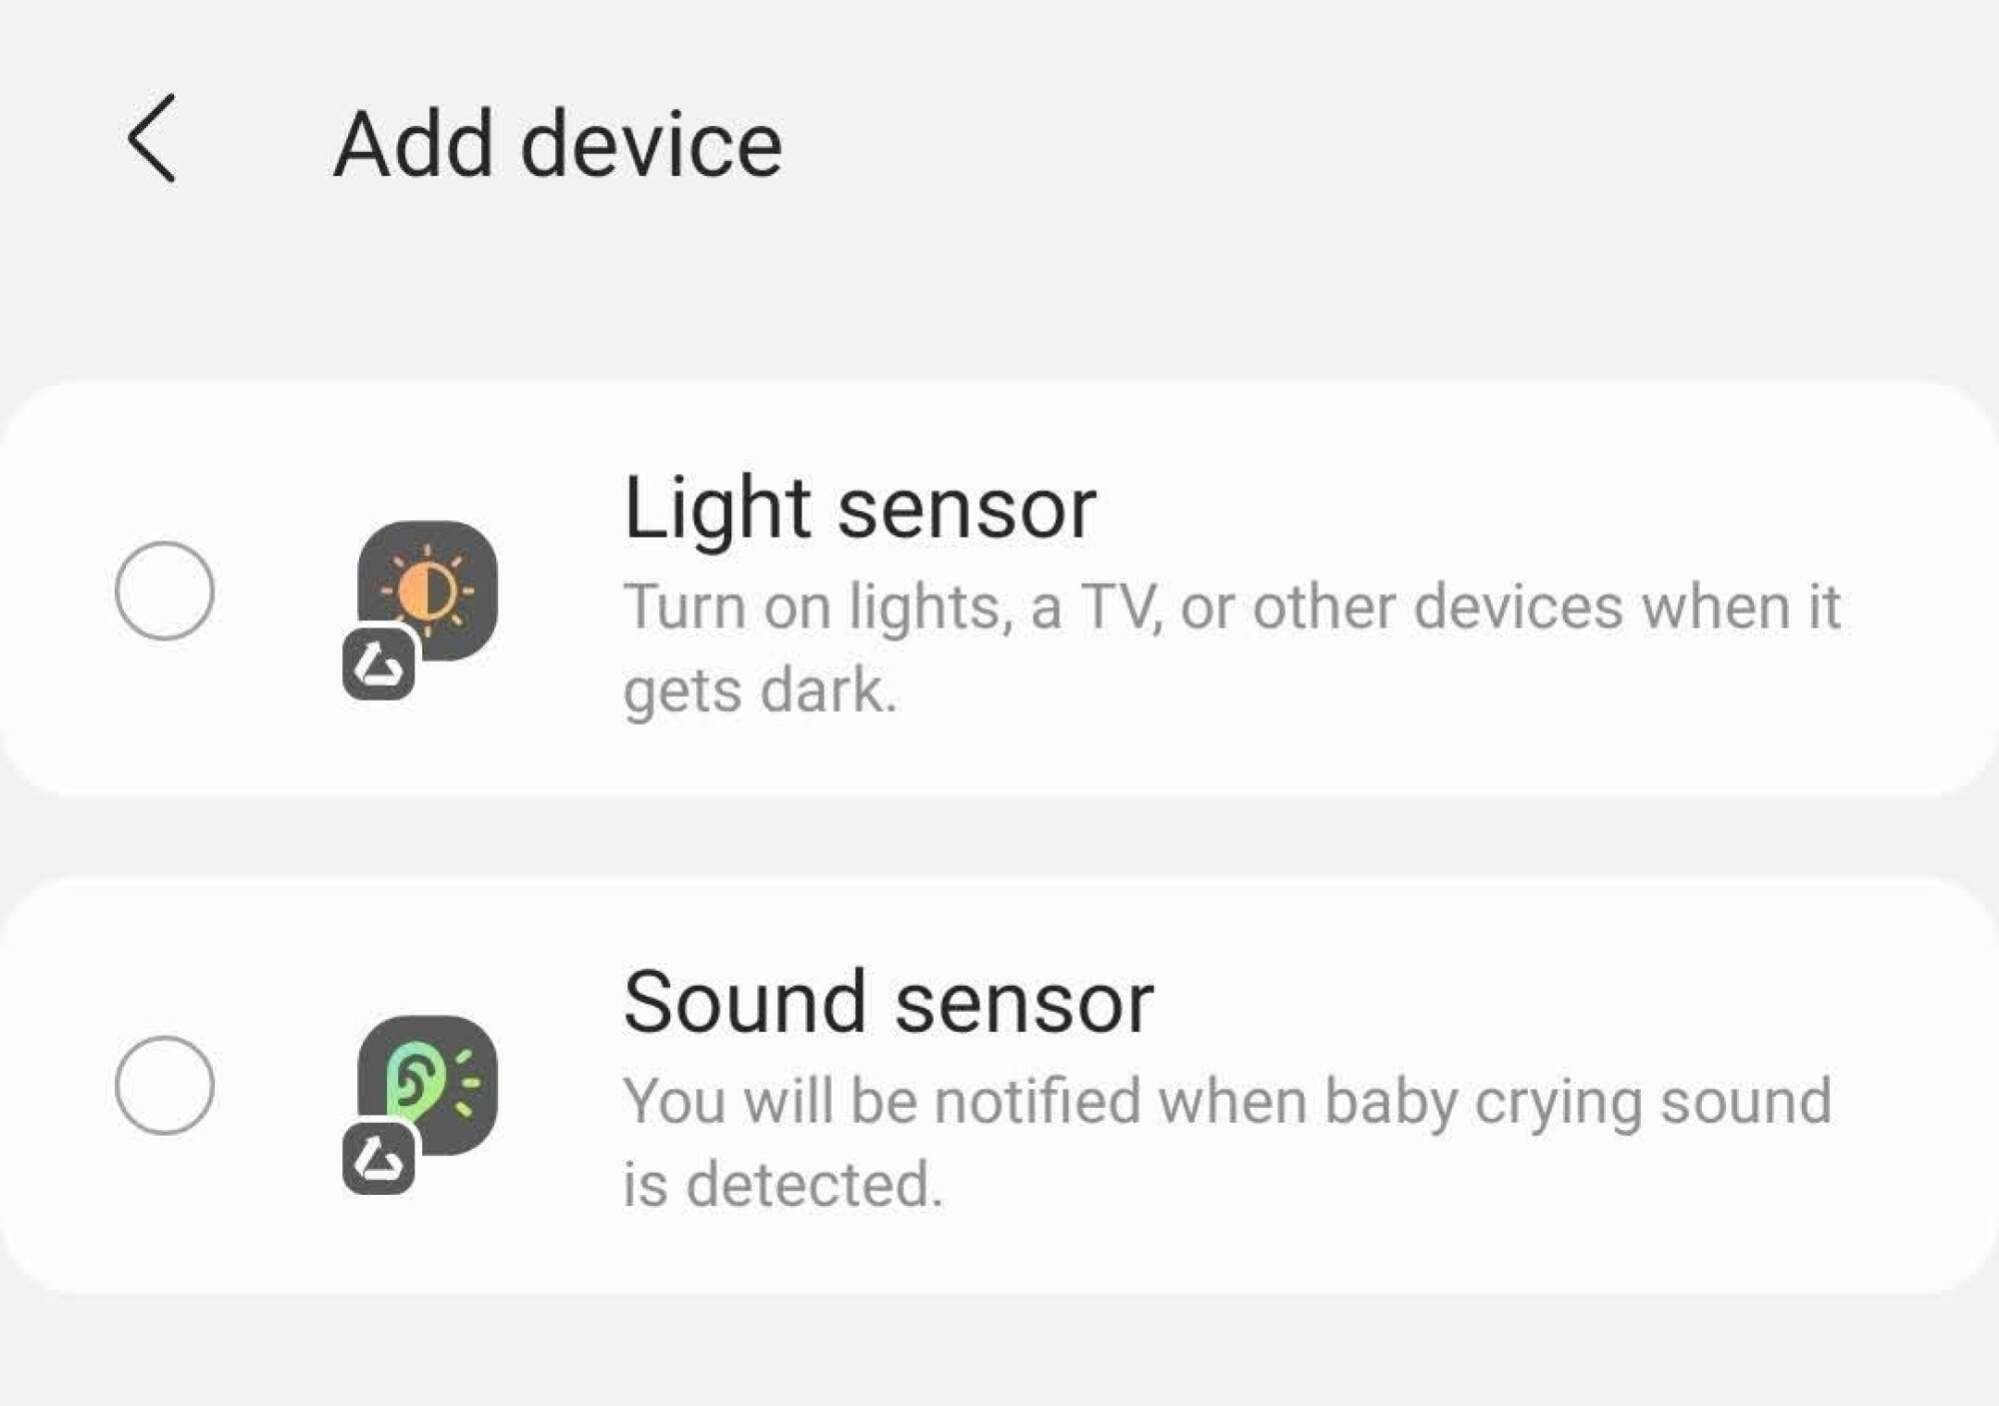Image resolution: width=1999 pixels, height=1406 pixels.
Task: Tap the 'is detected.' line of text
Action: [783, 1184]
